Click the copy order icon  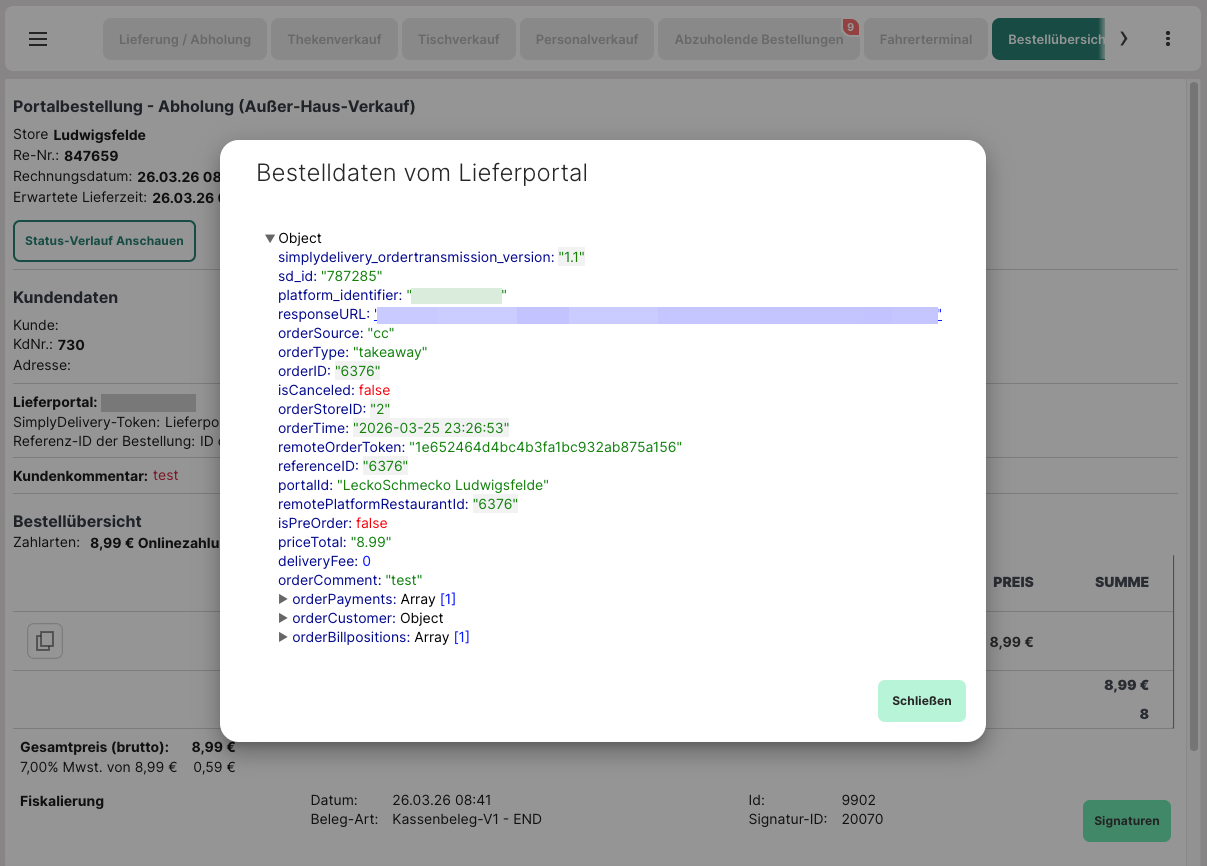coord(45,641)
